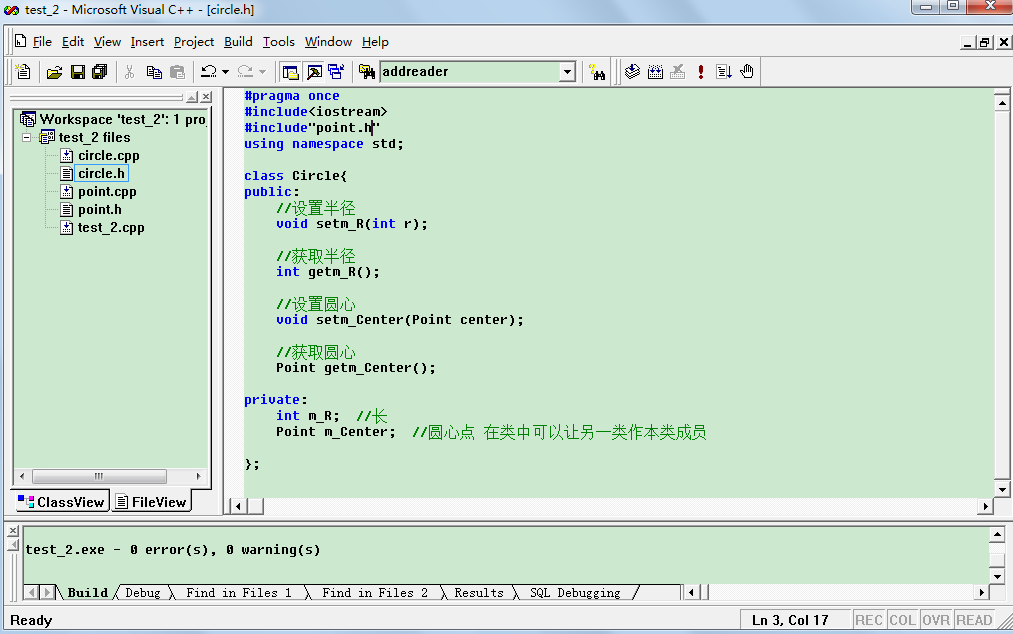Screen dimensions: 1013x634
Task: Open the Window menu
Action: pos(328,42)
